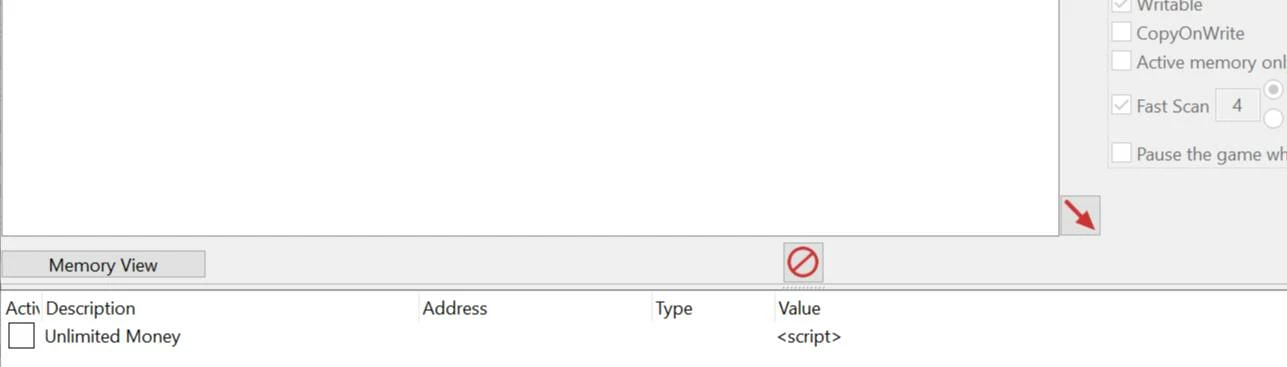
Task: Toggle the Active memory only checkbox
Action: (1122, 62)
